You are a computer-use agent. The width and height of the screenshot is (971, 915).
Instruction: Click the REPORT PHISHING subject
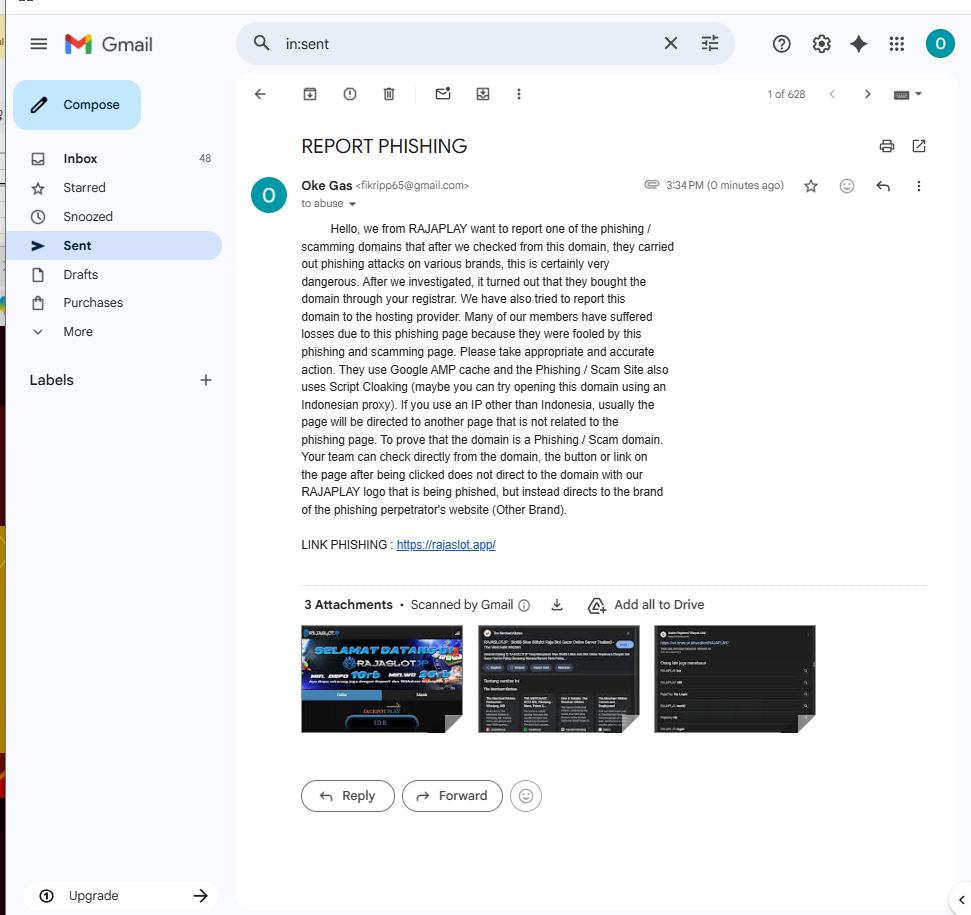click(384, 146)
